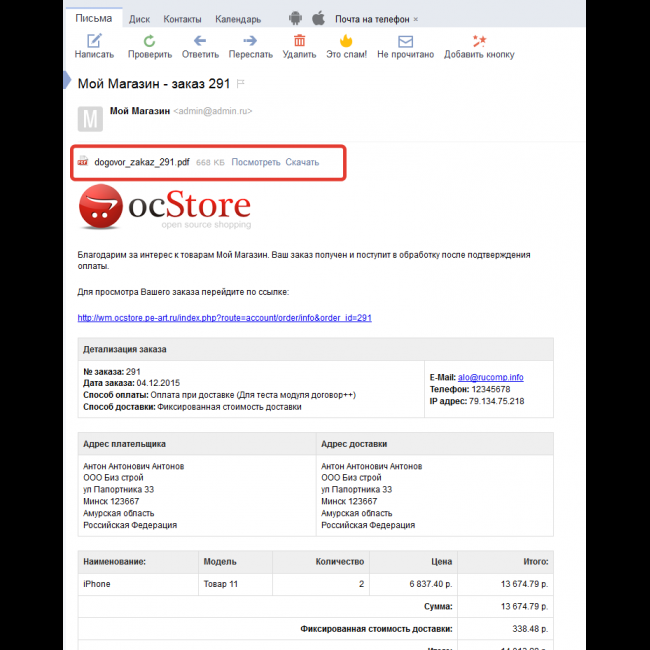
Task: Delete the email with the Удалить trash icon
Action: (x=299, y=41)
